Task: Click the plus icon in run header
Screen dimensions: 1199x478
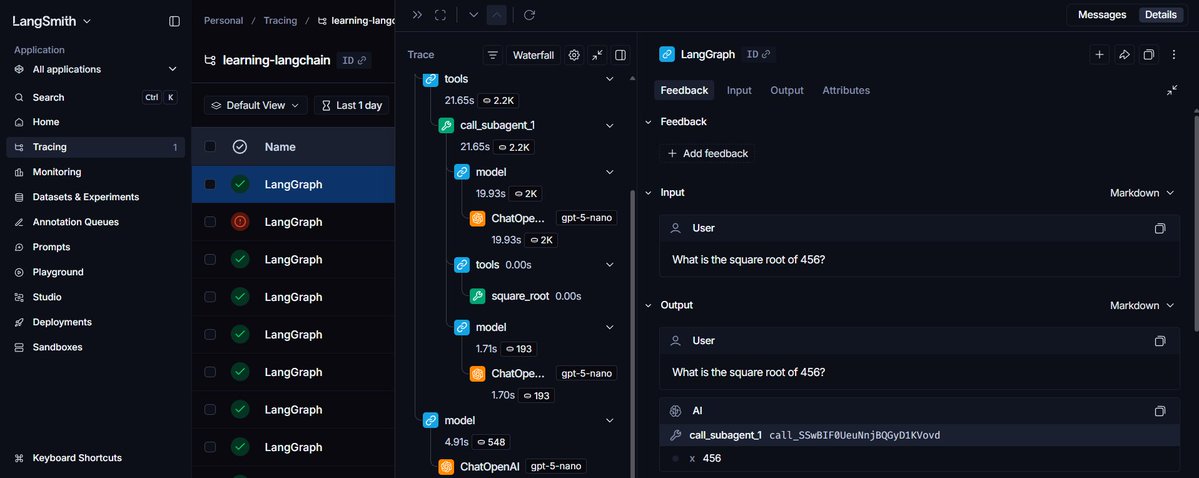Action: (1099, 54)
